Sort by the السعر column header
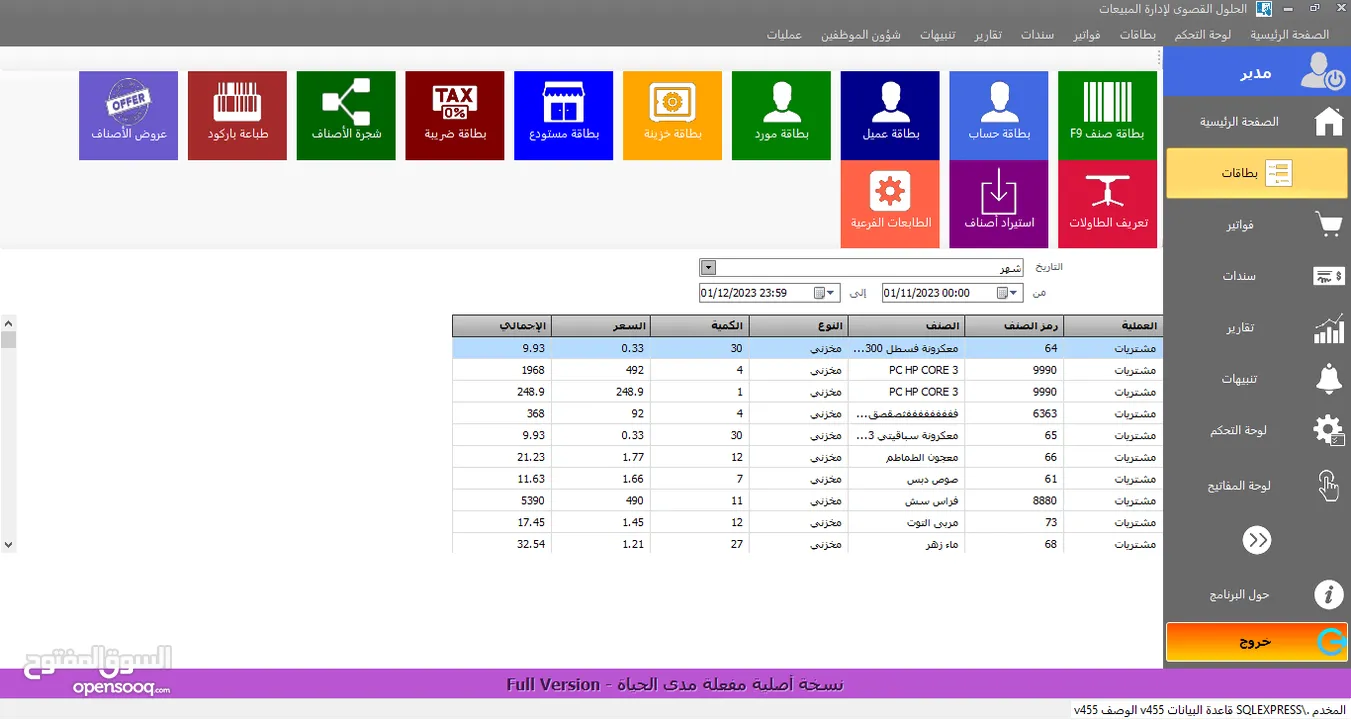The image size is (1351, 720). coord(600,326)
